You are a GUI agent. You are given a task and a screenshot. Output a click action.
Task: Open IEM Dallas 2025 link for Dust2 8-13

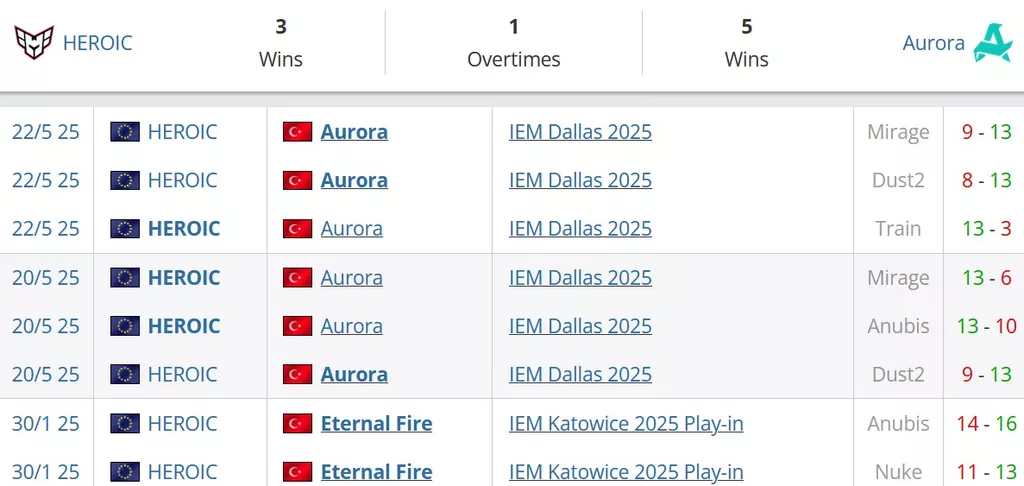pos(580,180)
